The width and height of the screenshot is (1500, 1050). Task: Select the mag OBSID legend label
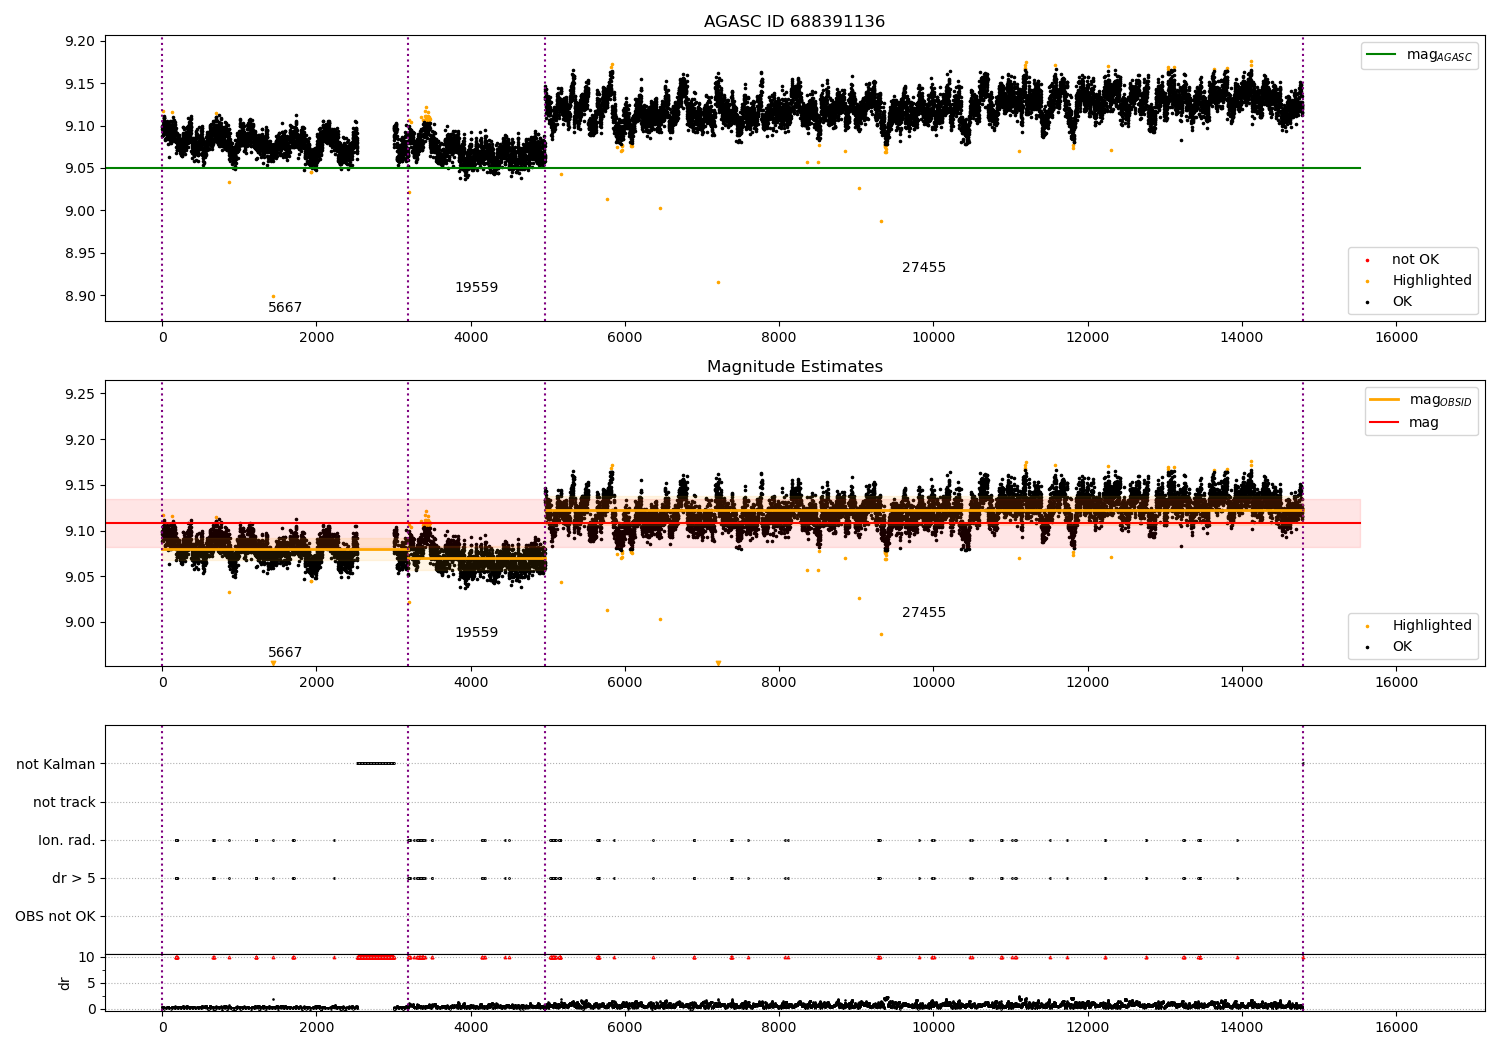pos(1440,400)
